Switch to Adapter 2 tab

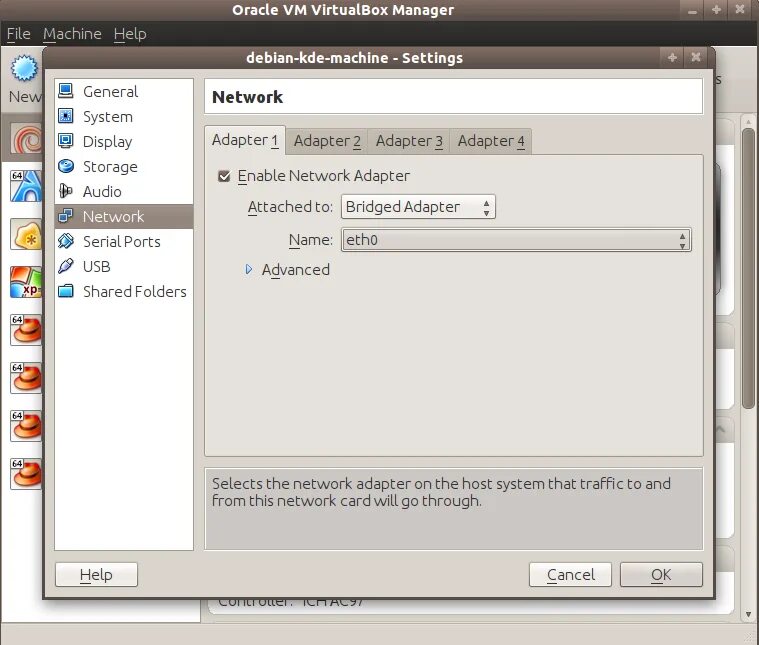coord(327,141)
